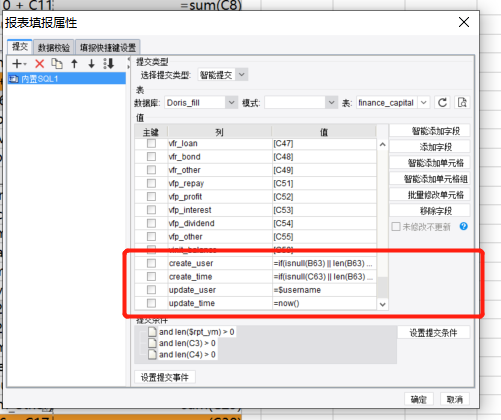Delete selected item with red X icon
Image resolution: width=501 pixels, height=420 pixels.
[40, 63]
